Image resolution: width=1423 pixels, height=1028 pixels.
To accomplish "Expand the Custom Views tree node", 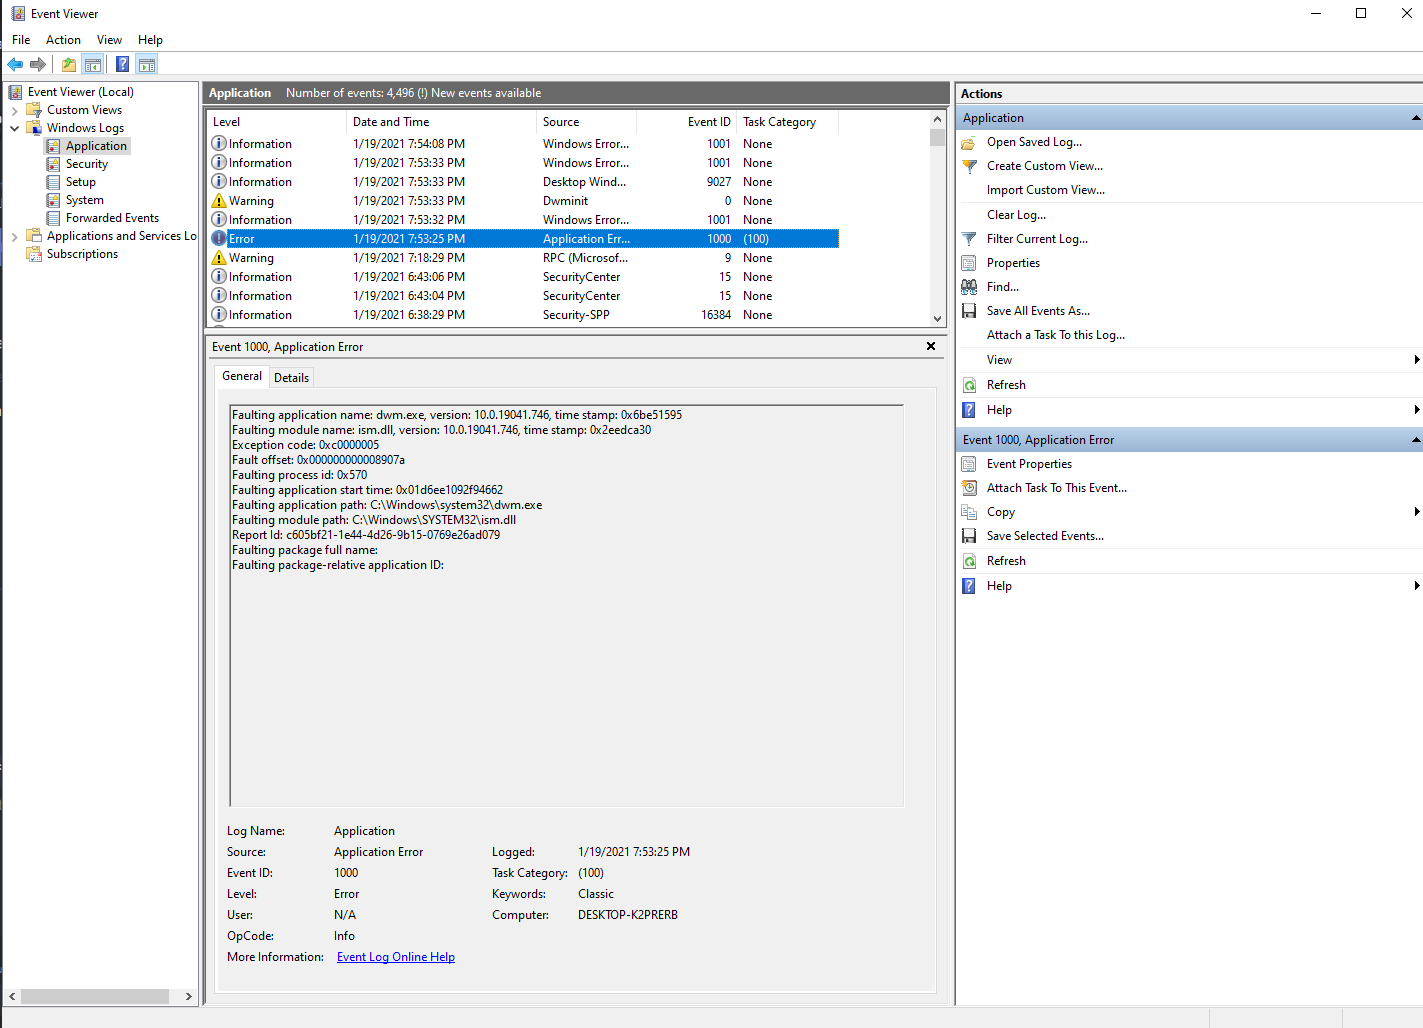I will point(15,110).
